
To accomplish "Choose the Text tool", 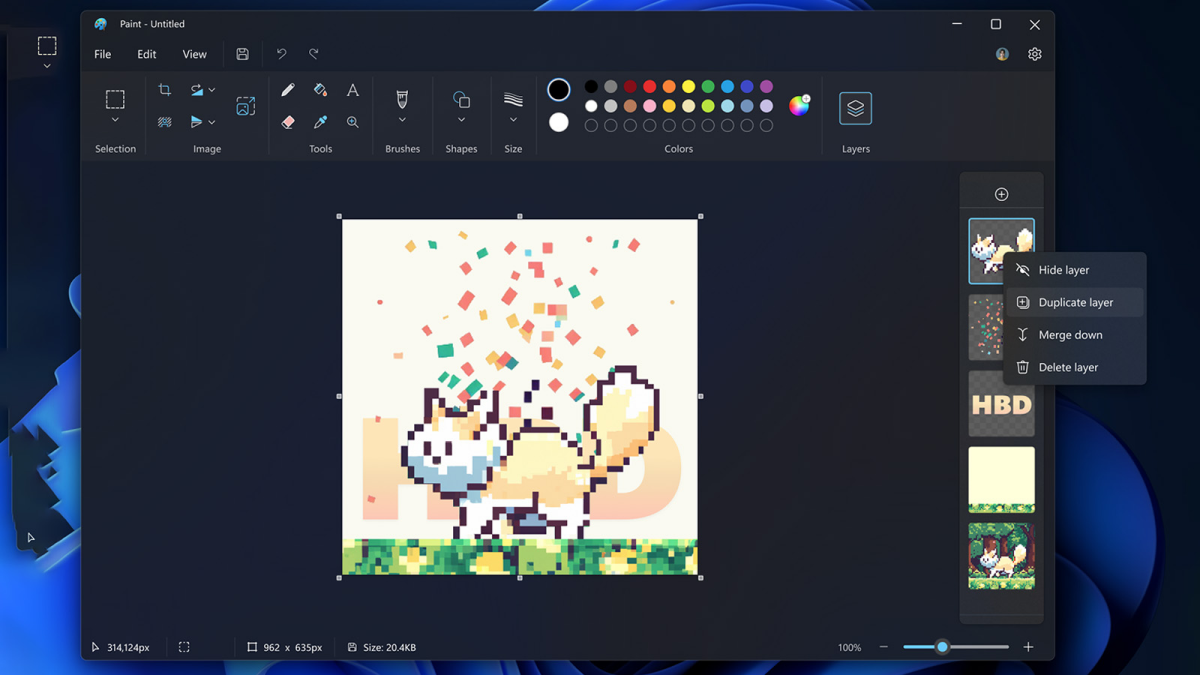I will click(353, 90).
